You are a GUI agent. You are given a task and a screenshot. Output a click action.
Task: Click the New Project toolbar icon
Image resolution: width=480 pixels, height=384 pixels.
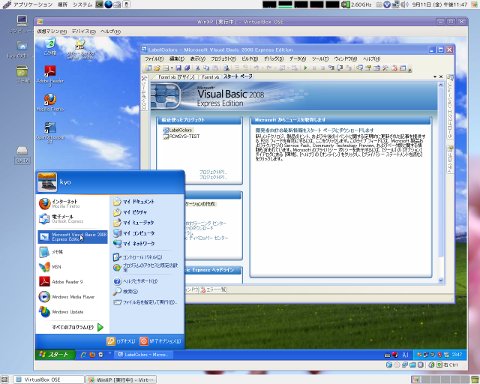click(149, 68)
